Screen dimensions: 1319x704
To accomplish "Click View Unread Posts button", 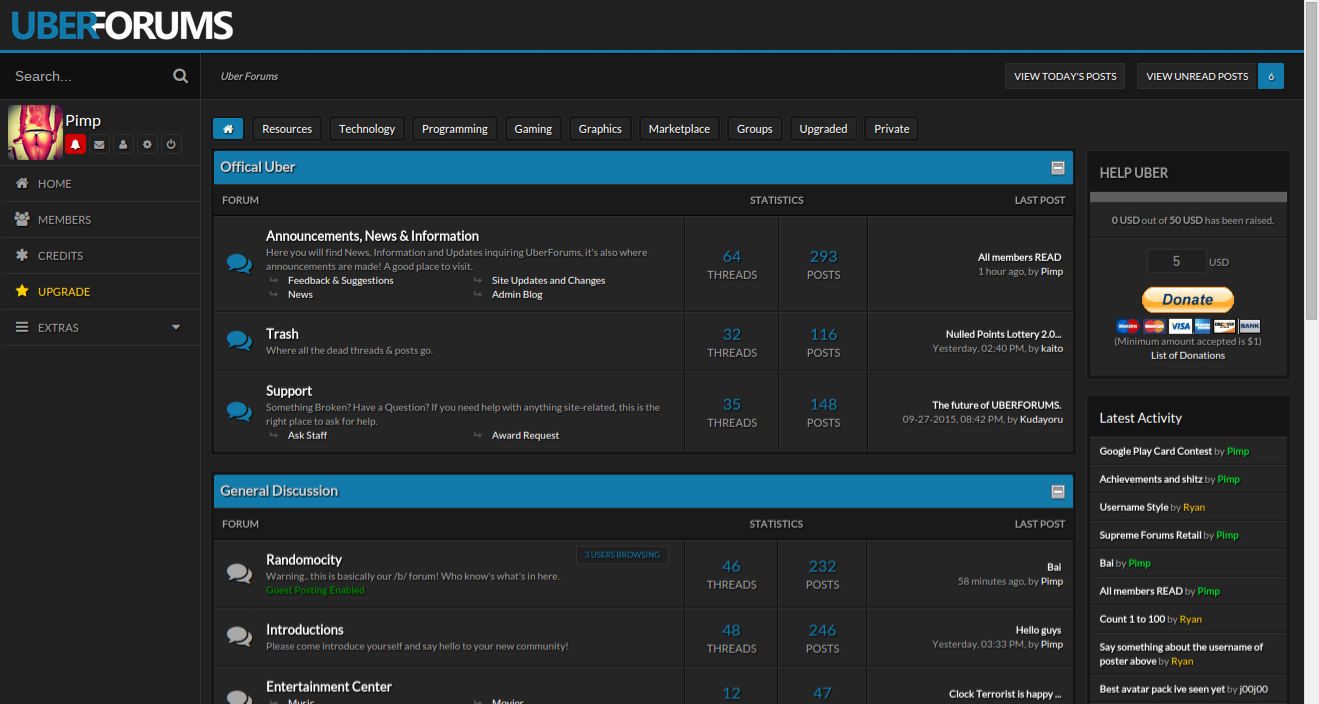I will (x=1197, y=76).
